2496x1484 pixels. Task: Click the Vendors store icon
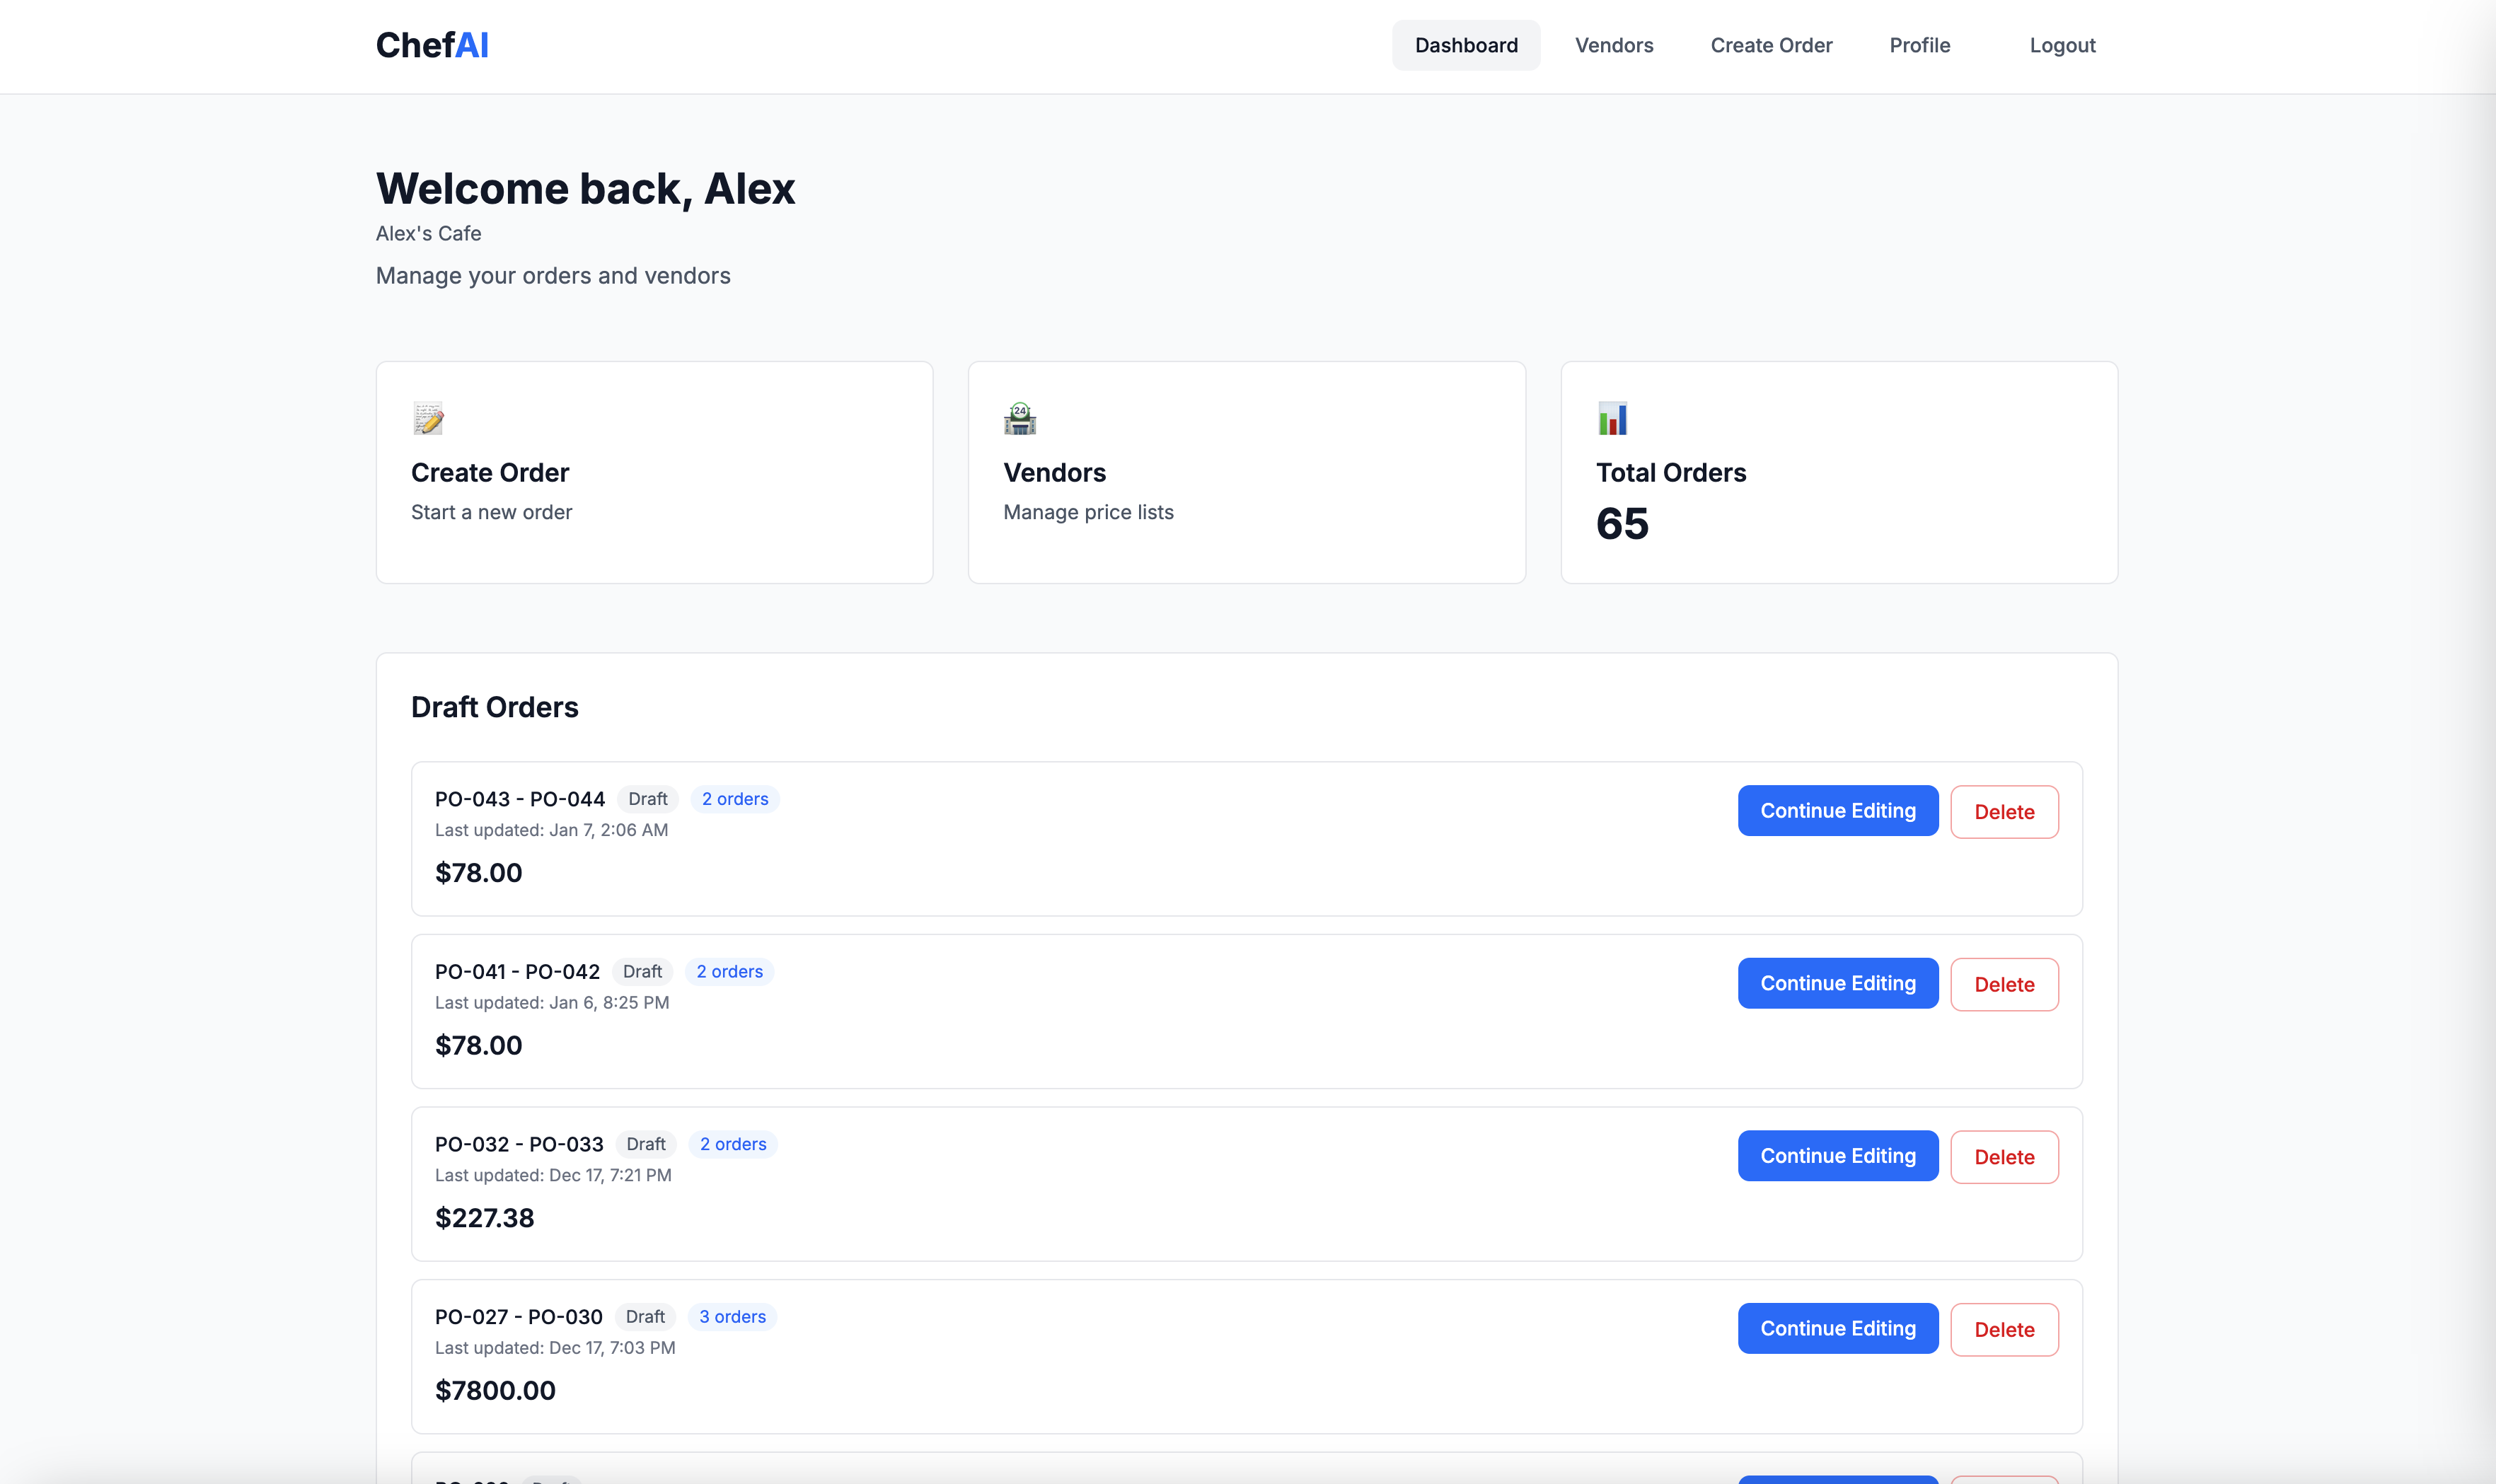click(x=1019, y=418)
